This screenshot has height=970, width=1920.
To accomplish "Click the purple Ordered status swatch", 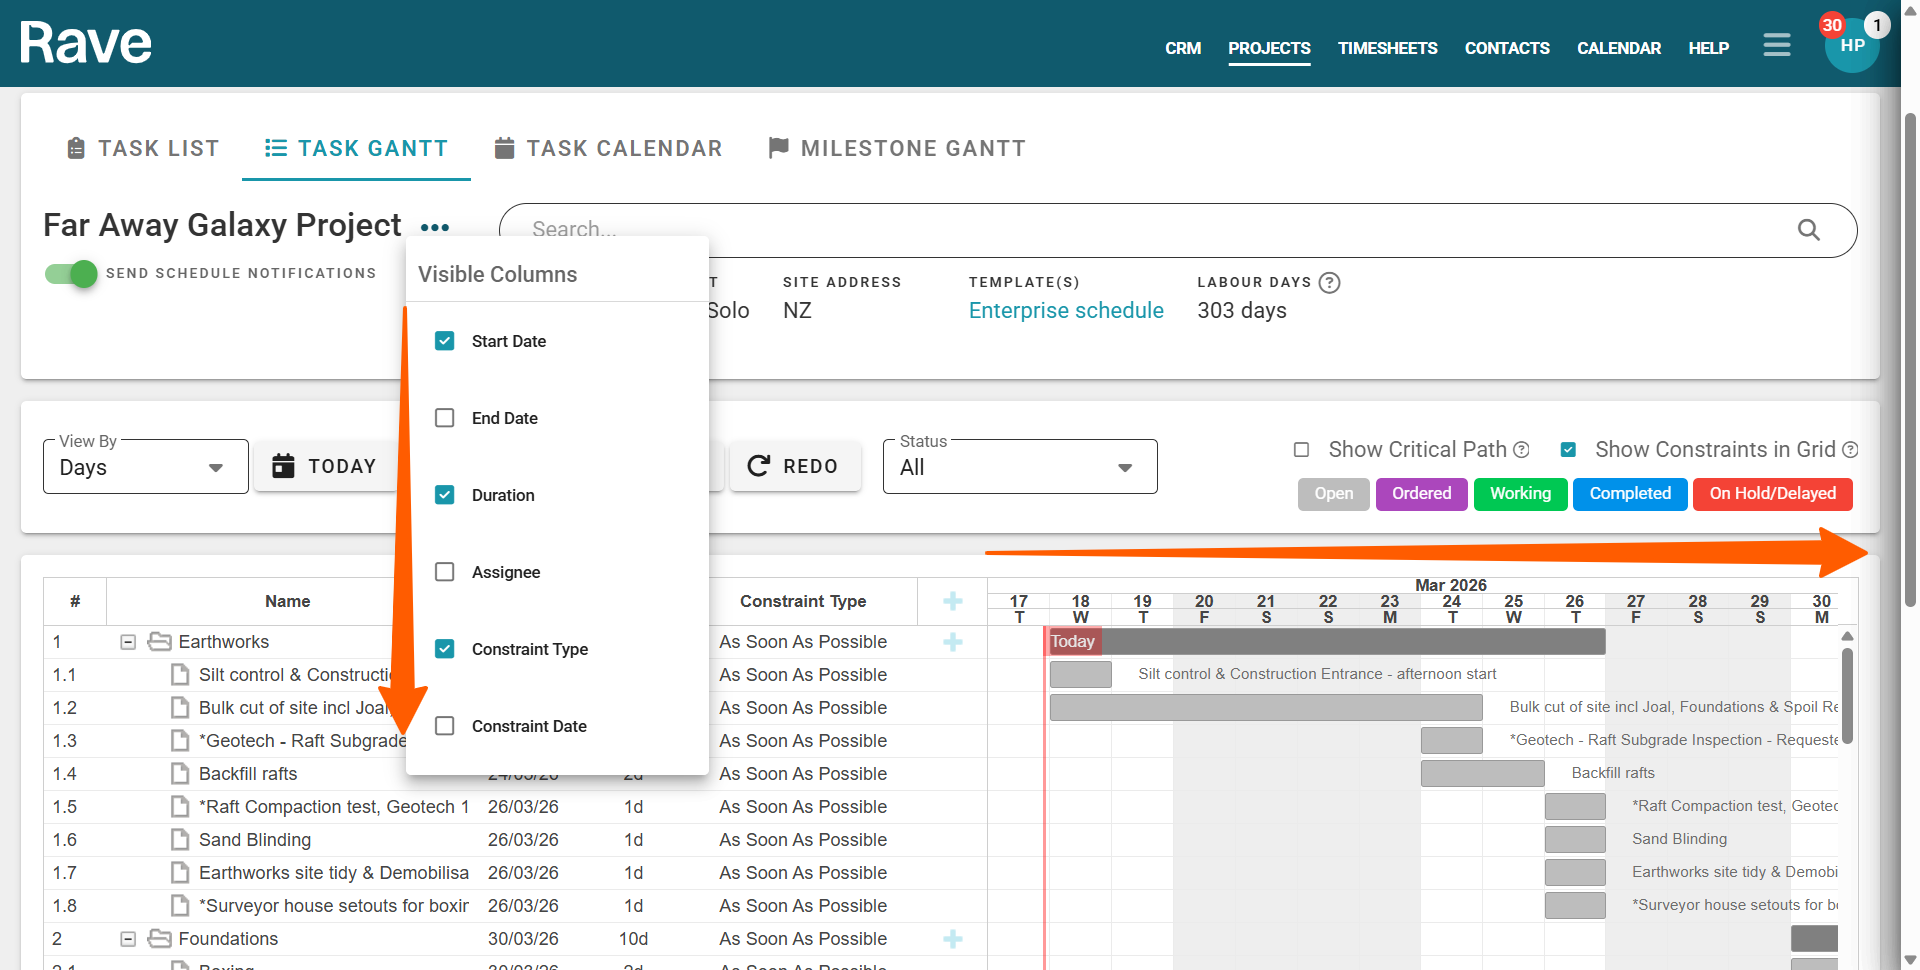I will coord(1421,494).
